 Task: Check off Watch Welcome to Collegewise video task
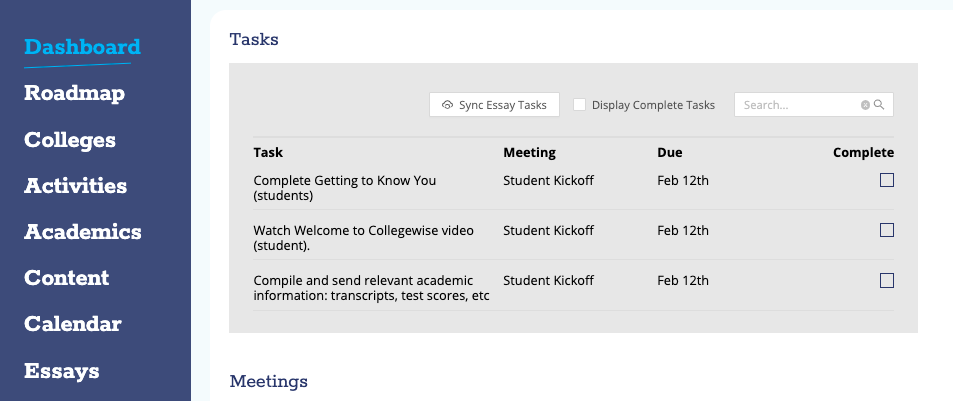tap(887, 230)
